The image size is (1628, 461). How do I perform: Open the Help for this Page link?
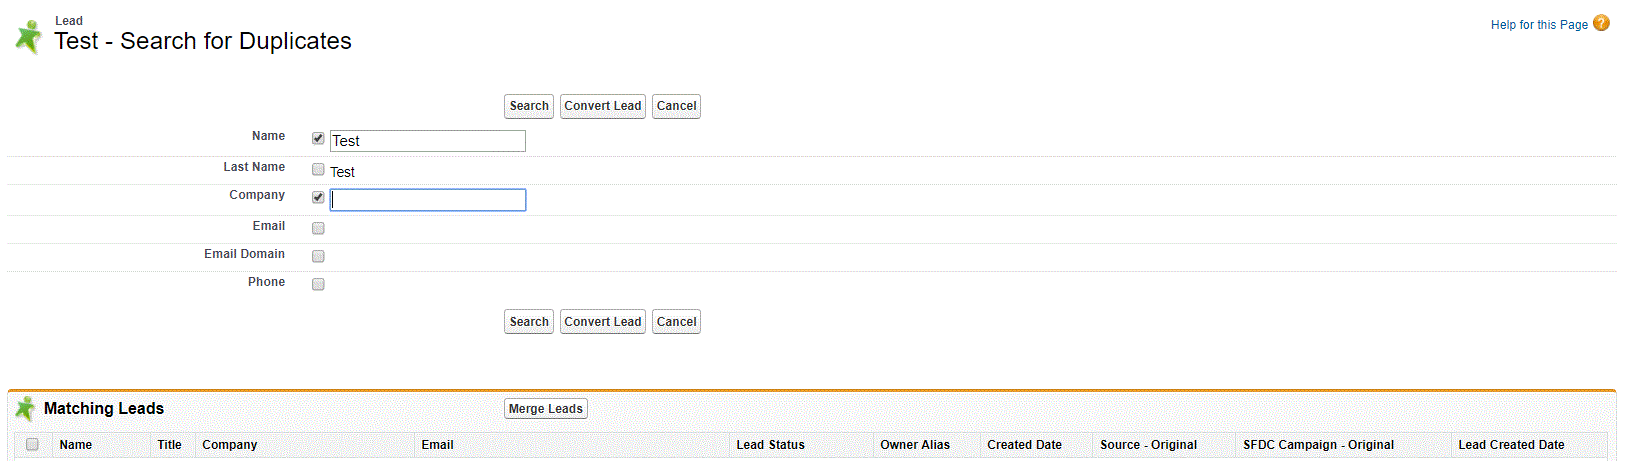[x=1538, y=25]
